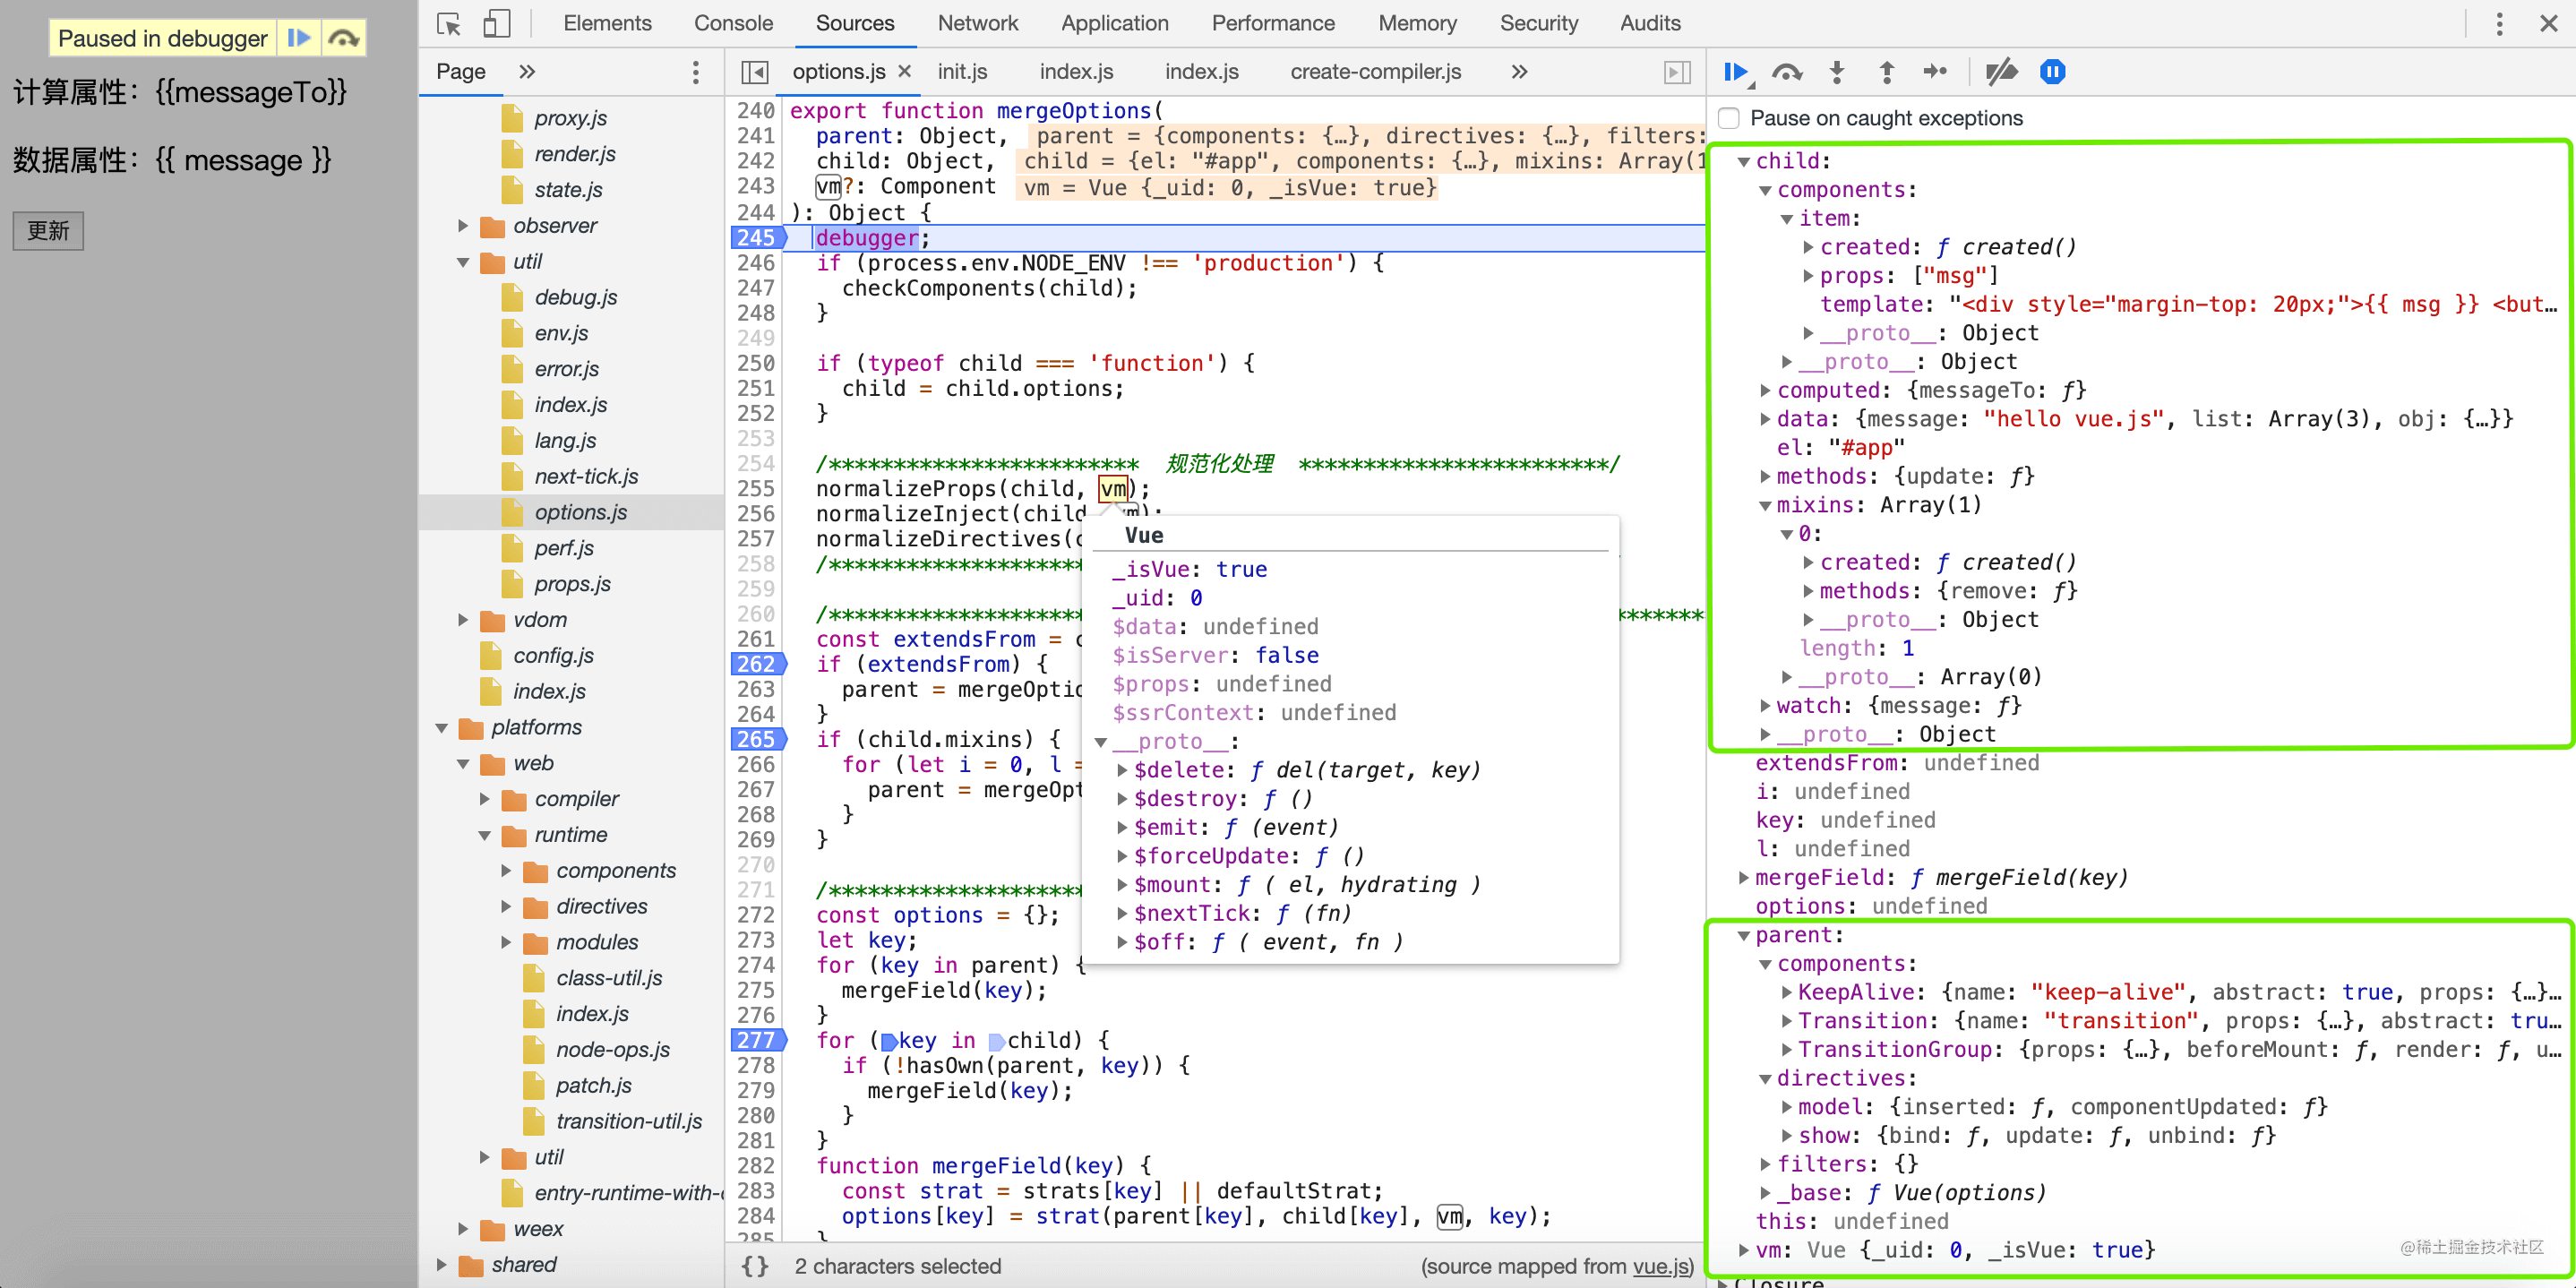Open the Network tab
Image resolution: width=2576 pixels, height=1288 pixels.
point(977,23)
